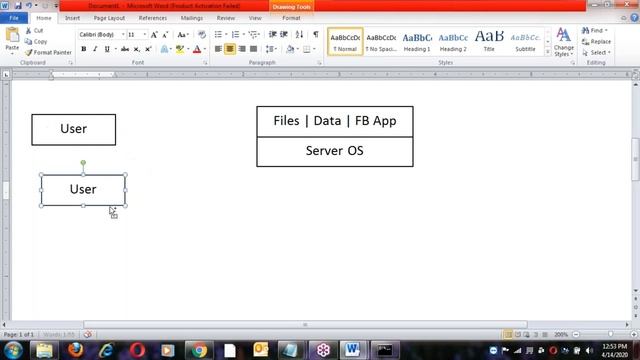The width and height of the screenshot is (640, 360).
Task: Toggle Center alignment
Action: [x=230, y=49]
